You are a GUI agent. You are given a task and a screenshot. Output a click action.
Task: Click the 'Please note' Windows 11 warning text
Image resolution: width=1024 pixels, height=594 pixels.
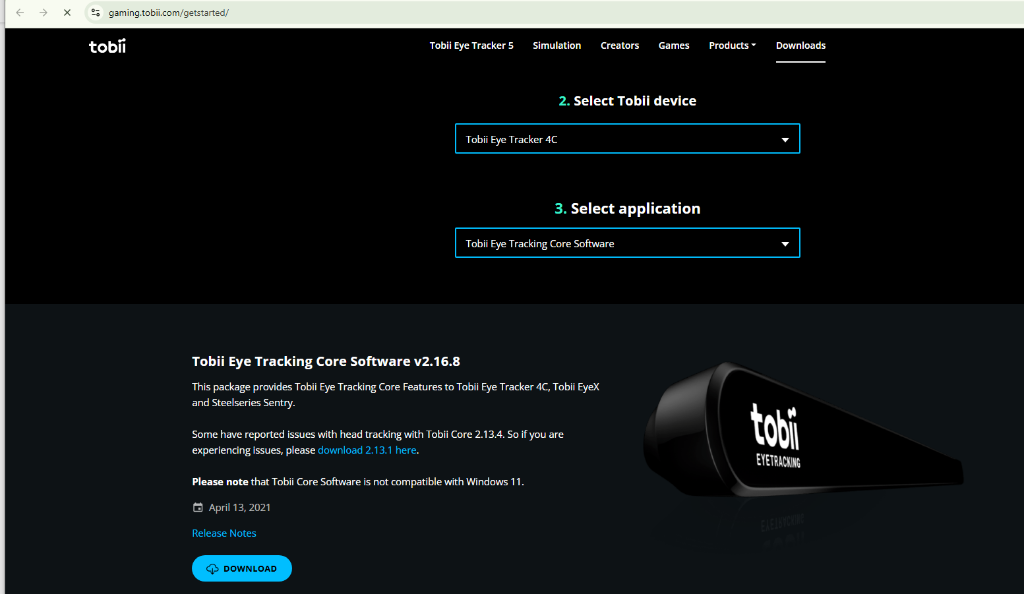point(358,481)
